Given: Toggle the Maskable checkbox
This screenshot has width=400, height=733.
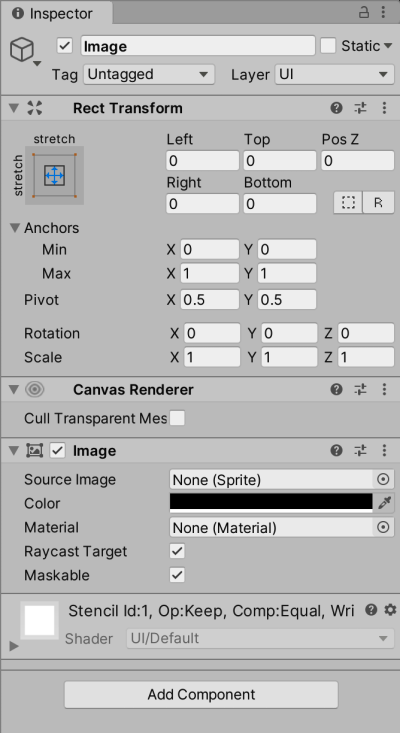Looking at the screenshot, I should [x=177, y=575].
